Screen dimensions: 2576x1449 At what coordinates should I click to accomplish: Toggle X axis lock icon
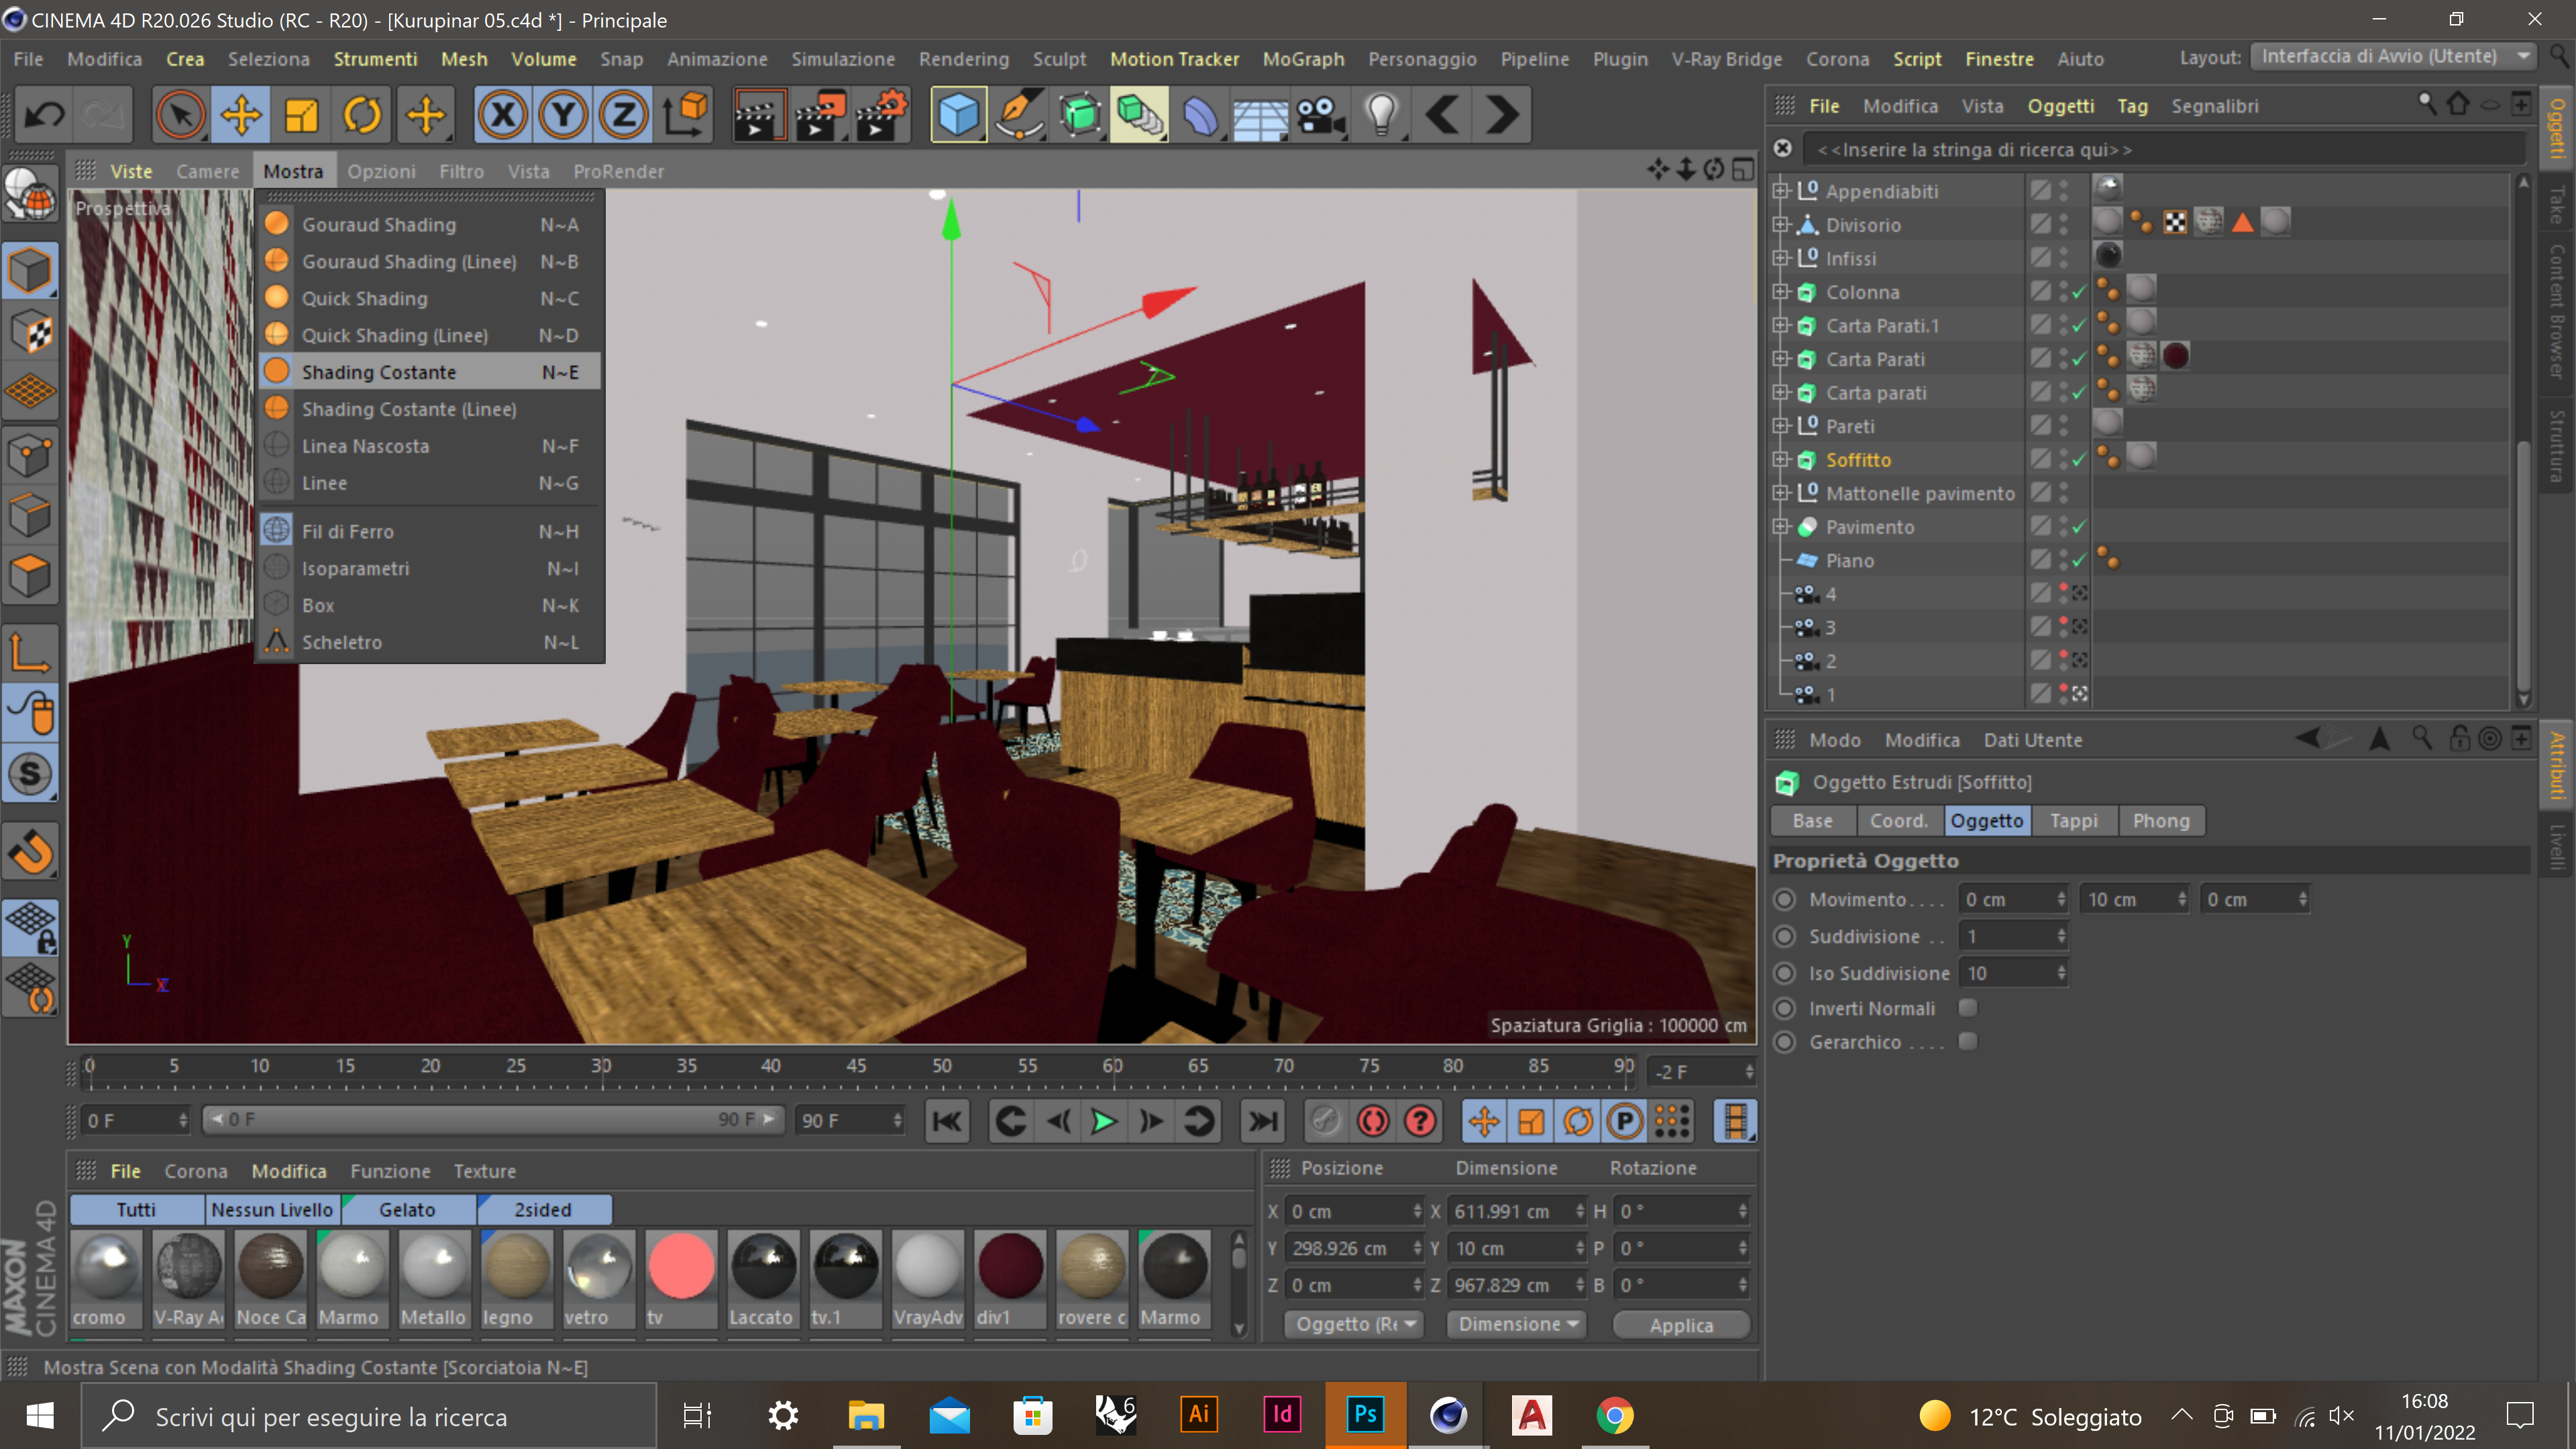(502, 115)
